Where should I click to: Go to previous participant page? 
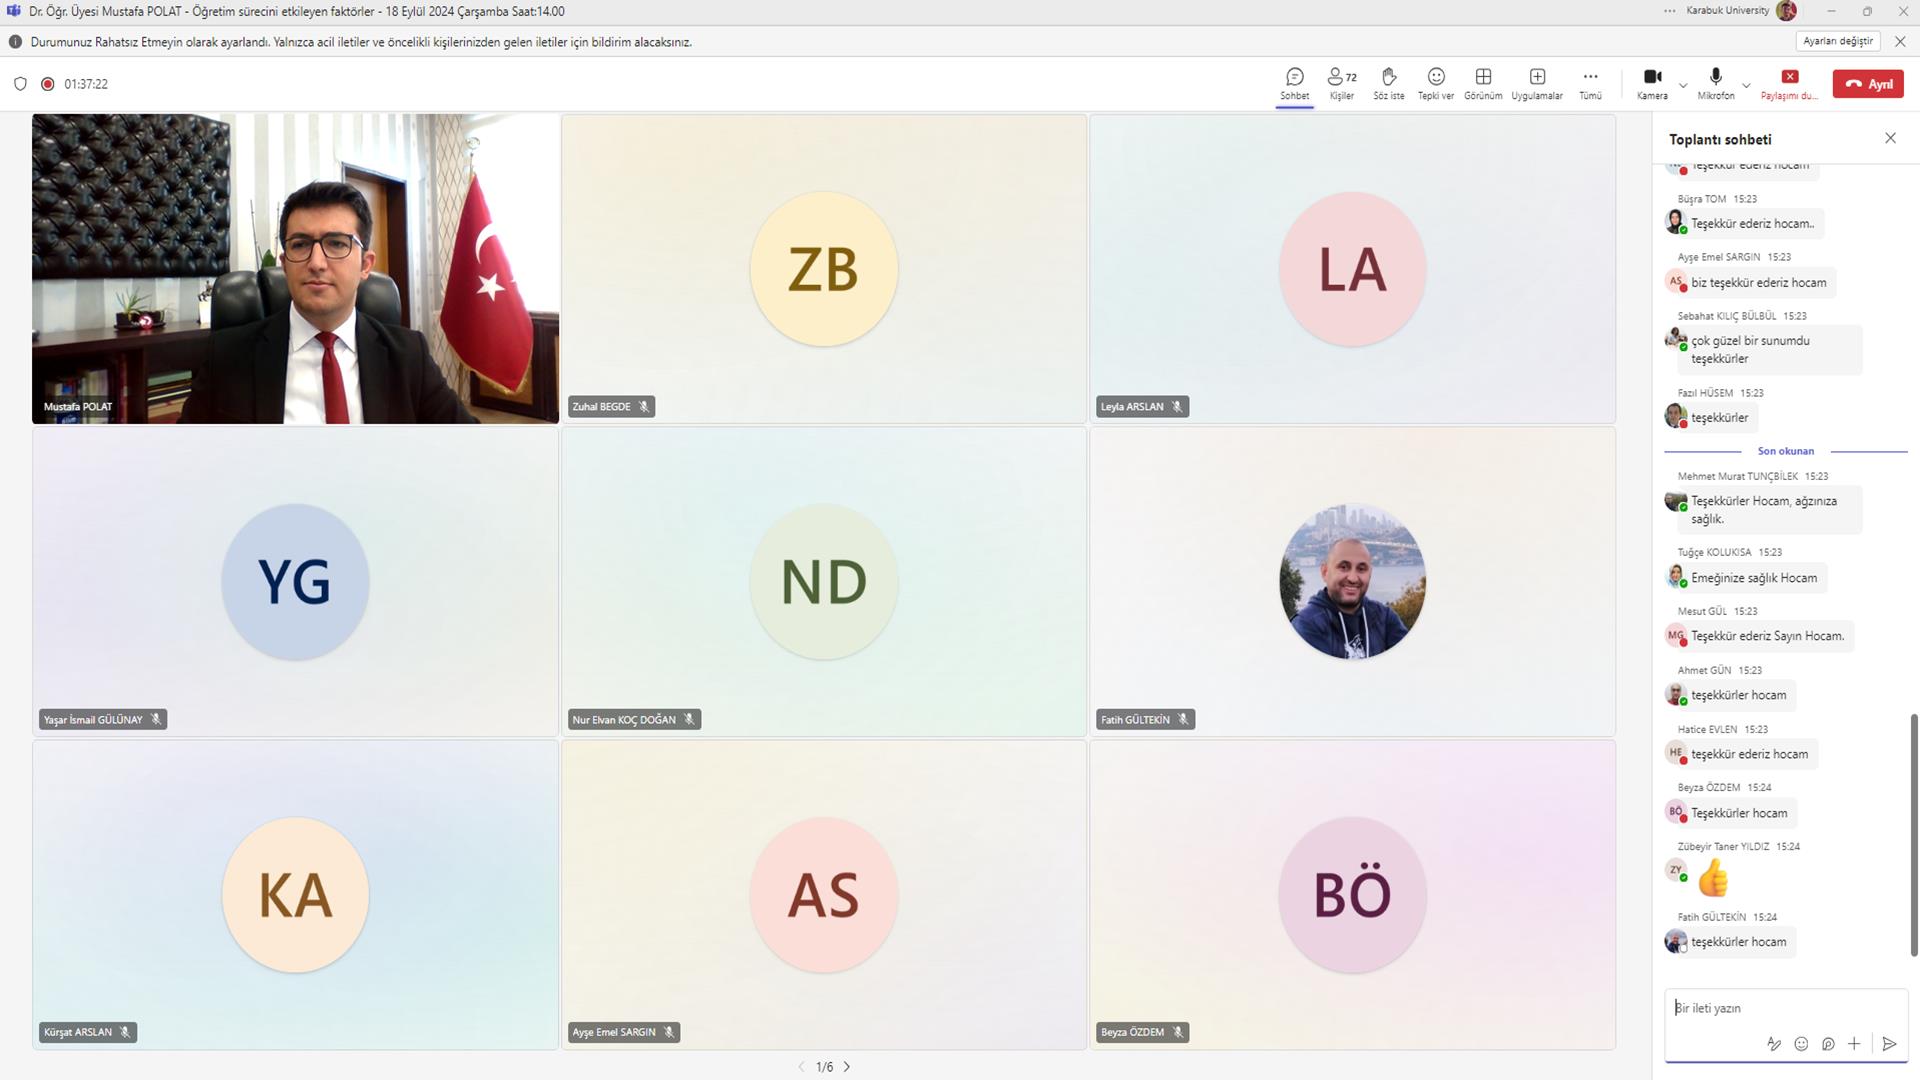click(x=801, y=1067)
